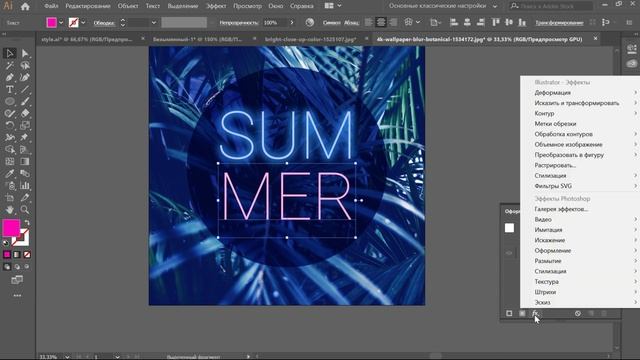Select the Puppet Warp pin tool
640x360 pixels.
tap(25, 137)
